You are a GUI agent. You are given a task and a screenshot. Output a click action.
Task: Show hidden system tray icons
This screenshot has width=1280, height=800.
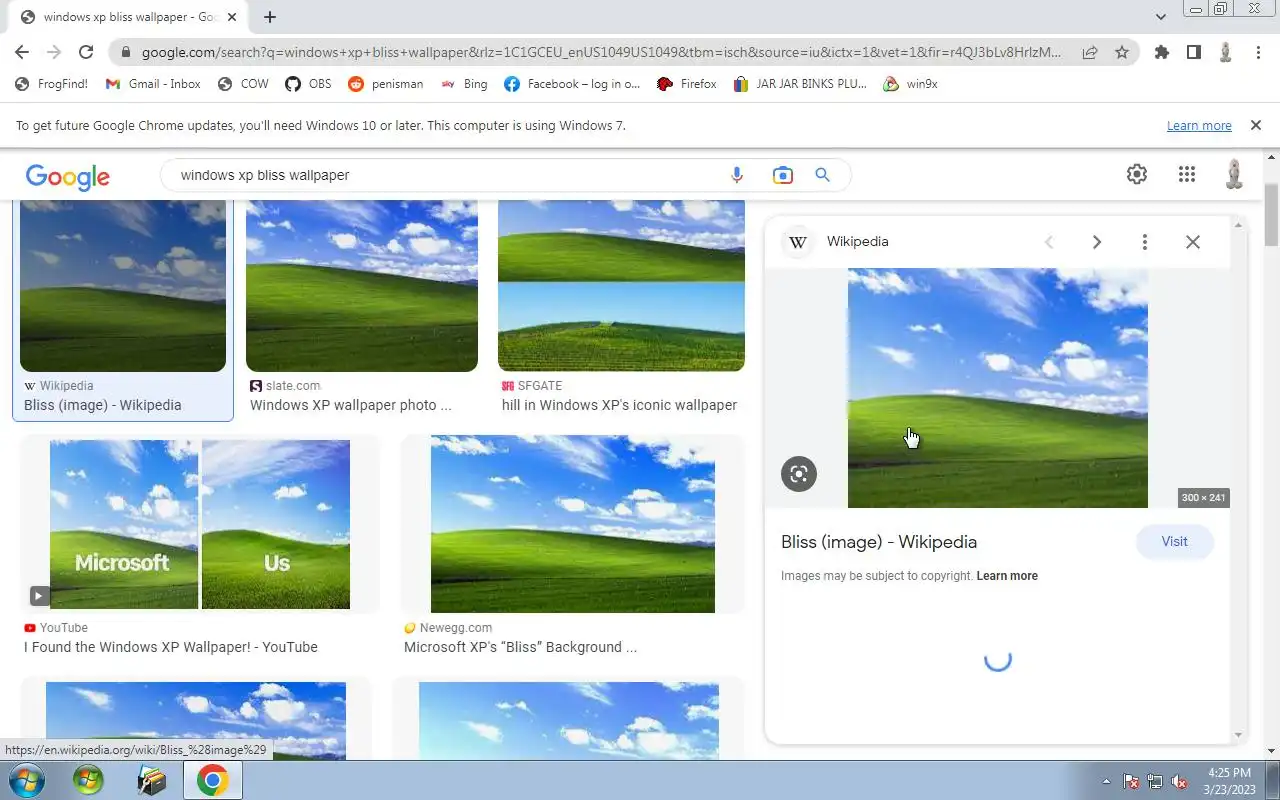(x=1106, y=781)
